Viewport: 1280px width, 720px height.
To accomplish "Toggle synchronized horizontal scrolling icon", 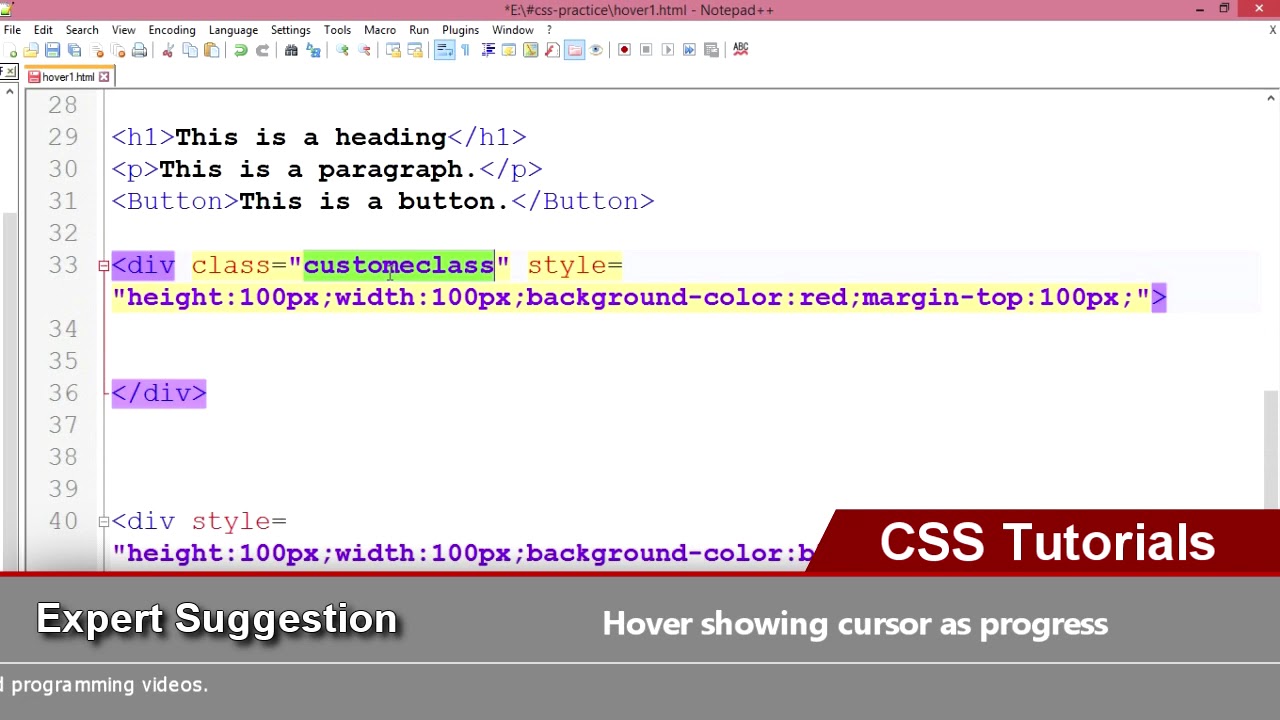I will [415, 49].
